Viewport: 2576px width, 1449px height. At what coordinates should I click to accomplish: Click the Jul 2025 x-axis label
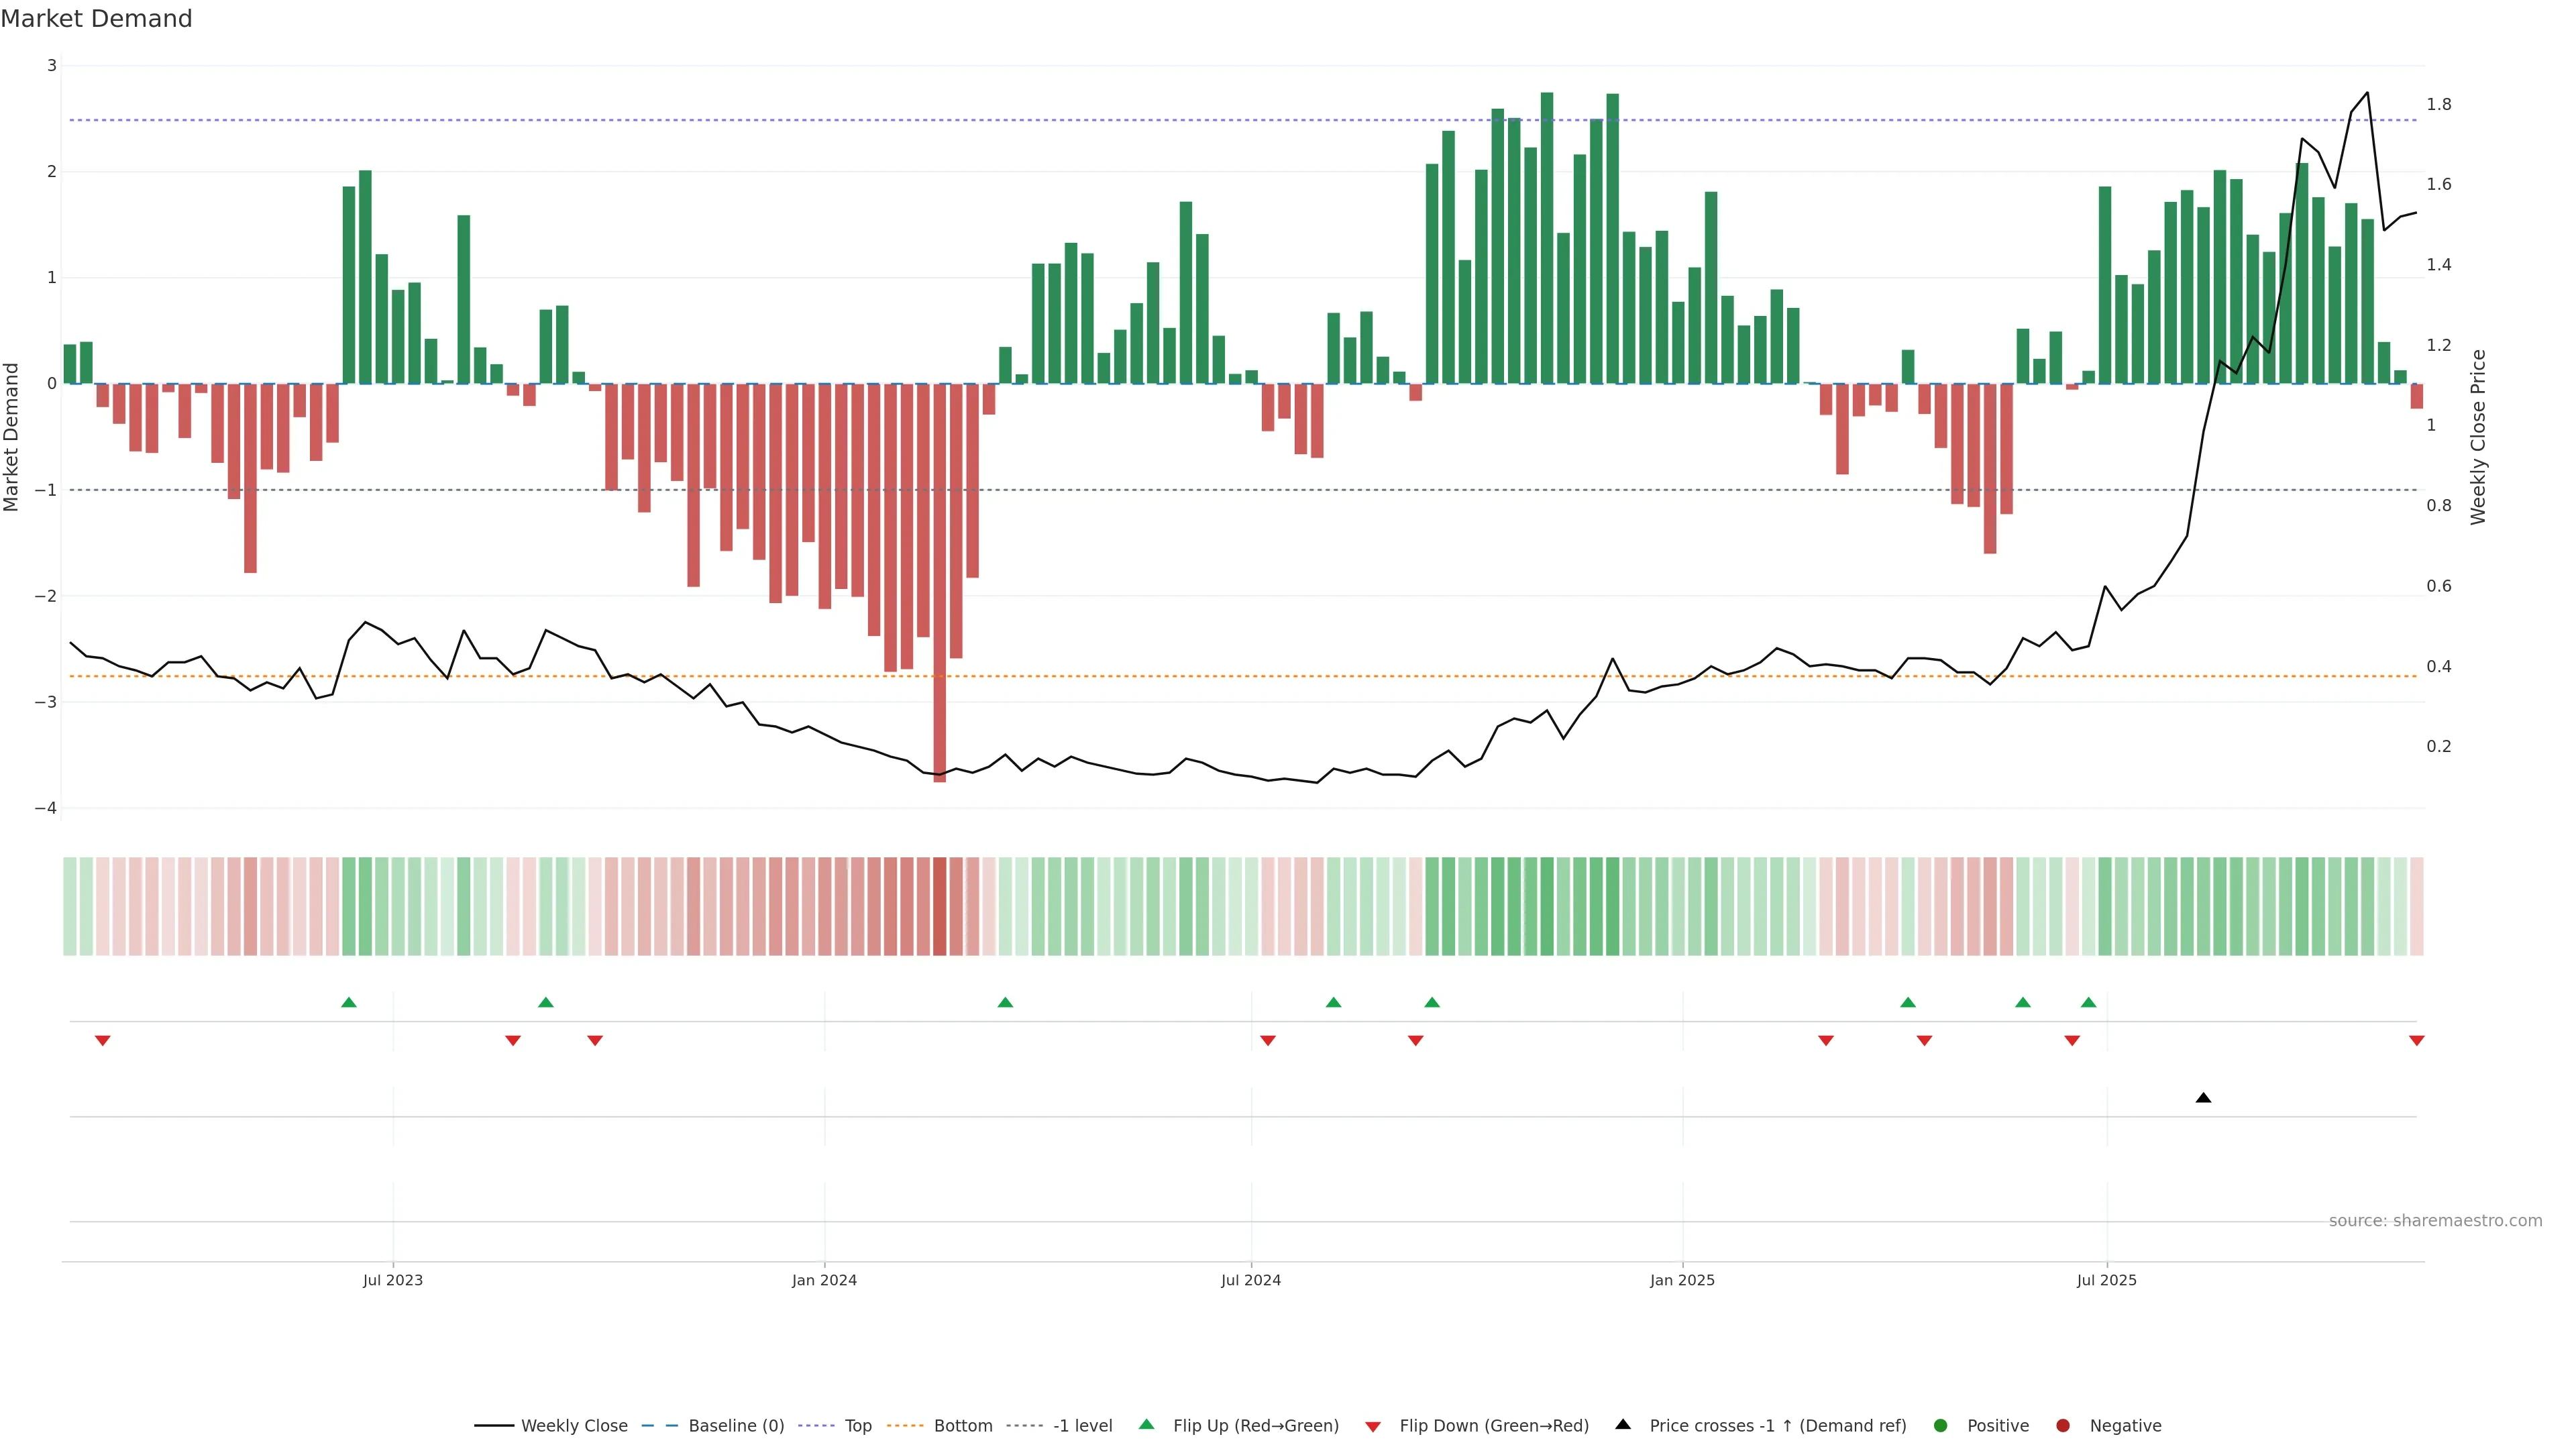[2106, 1280]
